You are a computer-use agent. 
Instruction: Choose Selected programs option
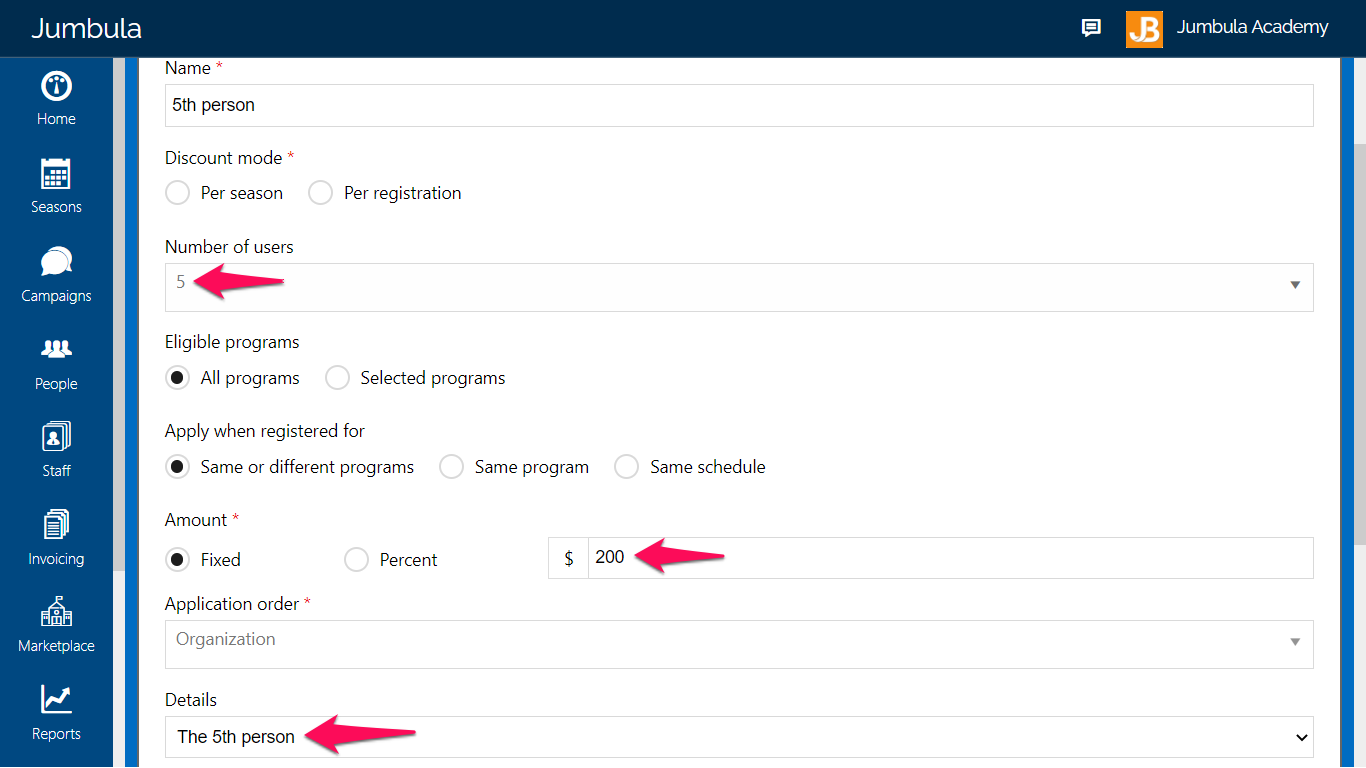(x=337, y=378)
